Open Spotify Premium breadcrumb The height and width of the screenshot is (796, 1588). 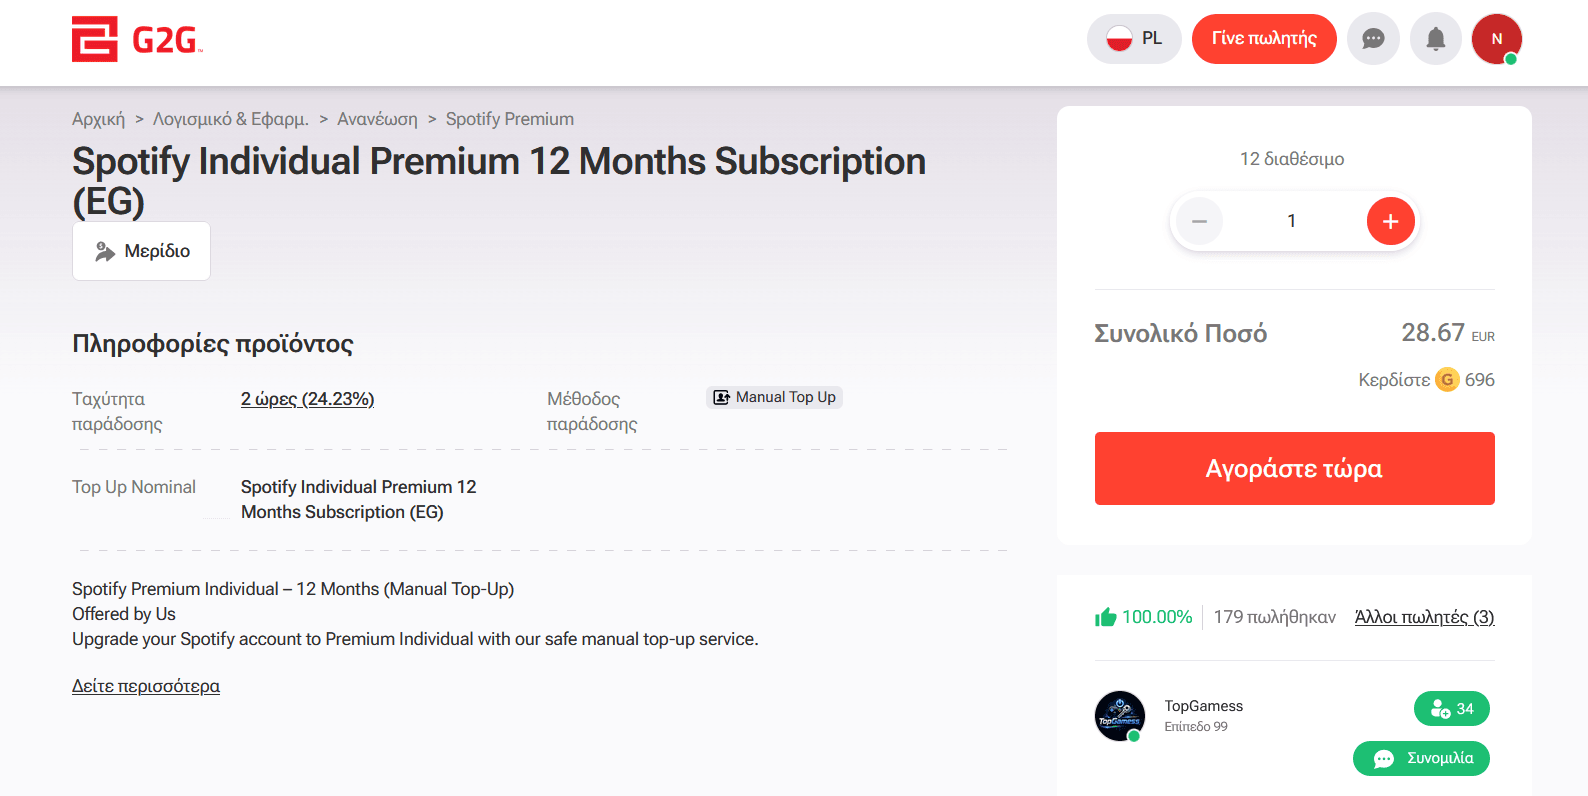tap(509, 119)
